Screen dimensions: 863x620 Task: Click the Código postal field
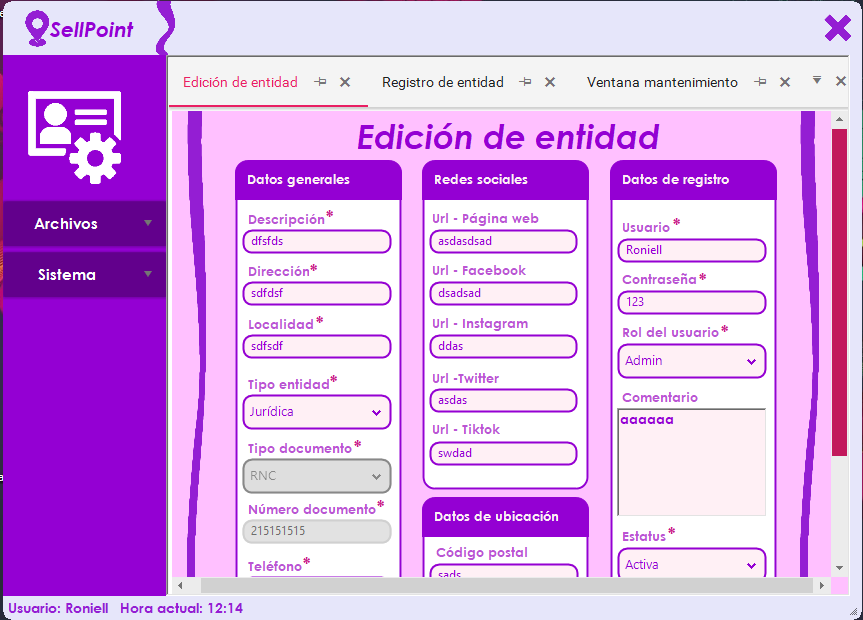504,571
